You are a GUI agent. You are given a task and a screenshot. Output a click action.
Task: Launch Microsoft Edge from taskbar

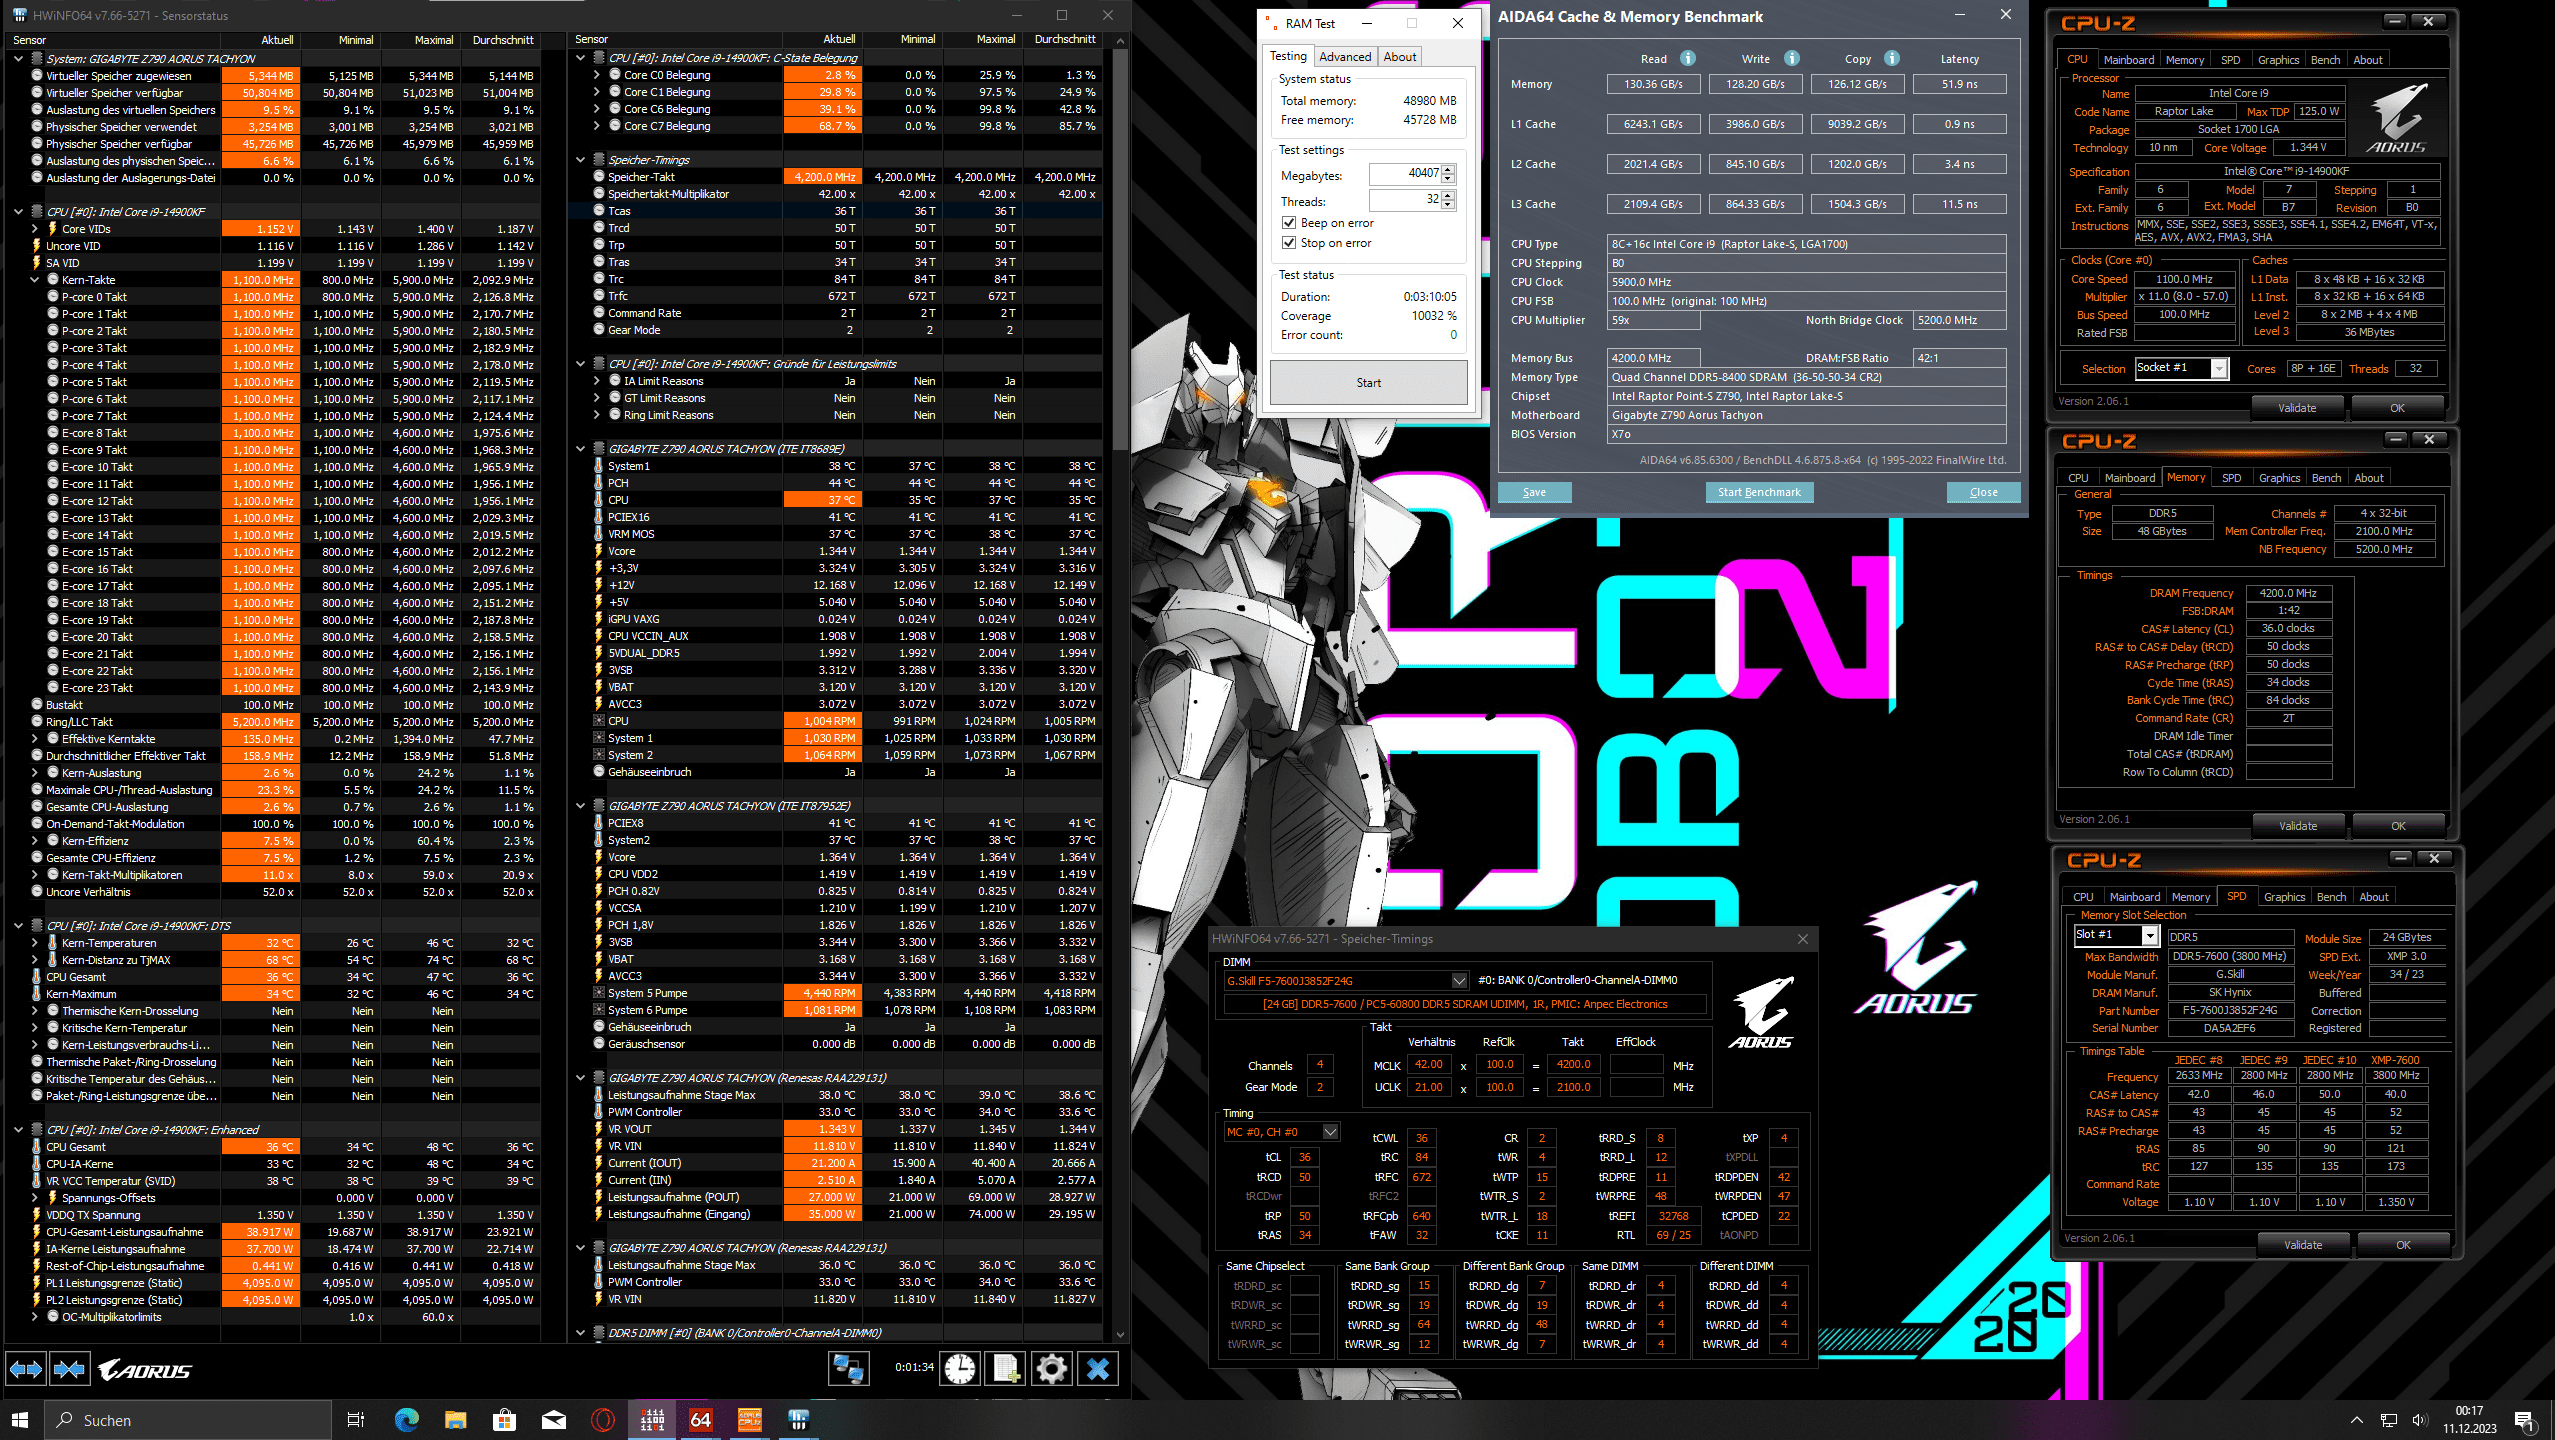point(407,1420)
